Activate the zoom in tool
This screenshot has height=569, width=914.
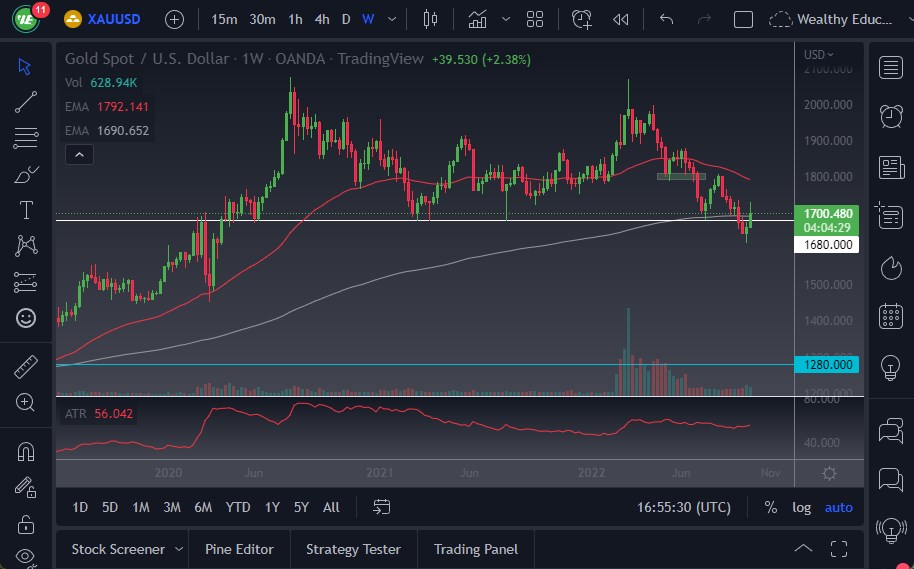[x=26, y=402]
